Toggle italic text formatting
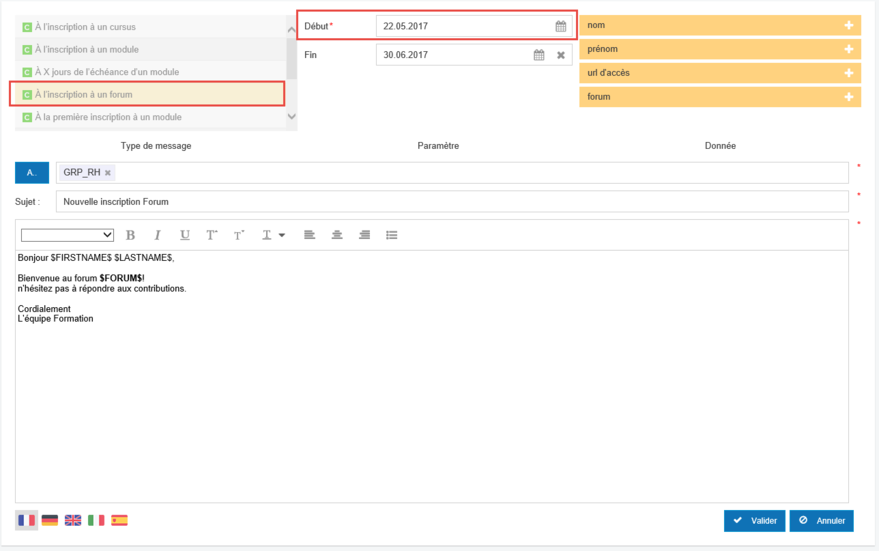The width and height of the screenshot is (879, 551). click(x=157, y=235)
